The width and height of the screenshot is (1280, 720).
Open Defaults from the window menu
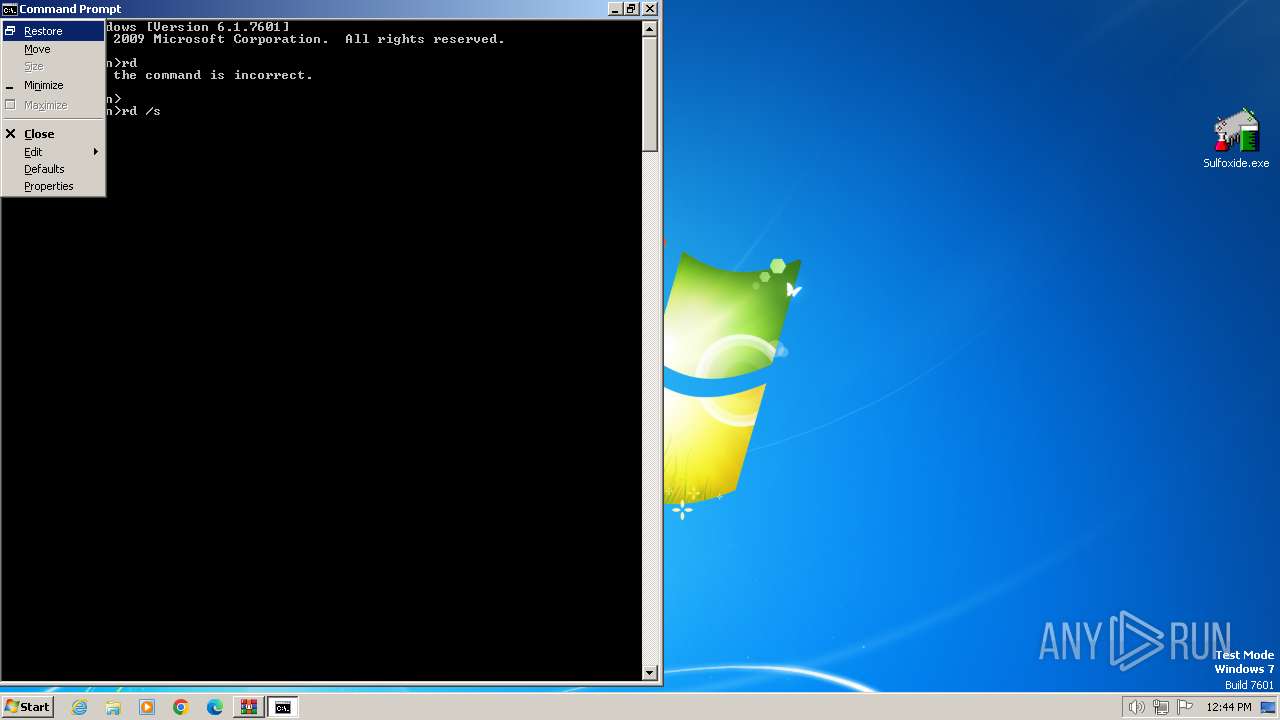point(53,169)
